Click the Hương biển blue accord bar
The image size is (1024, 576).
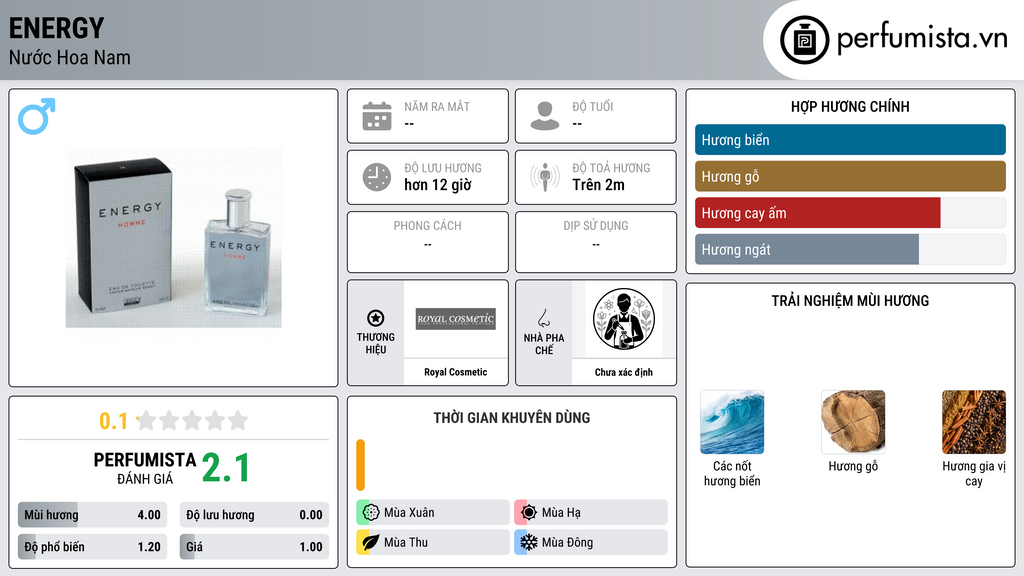850,140
